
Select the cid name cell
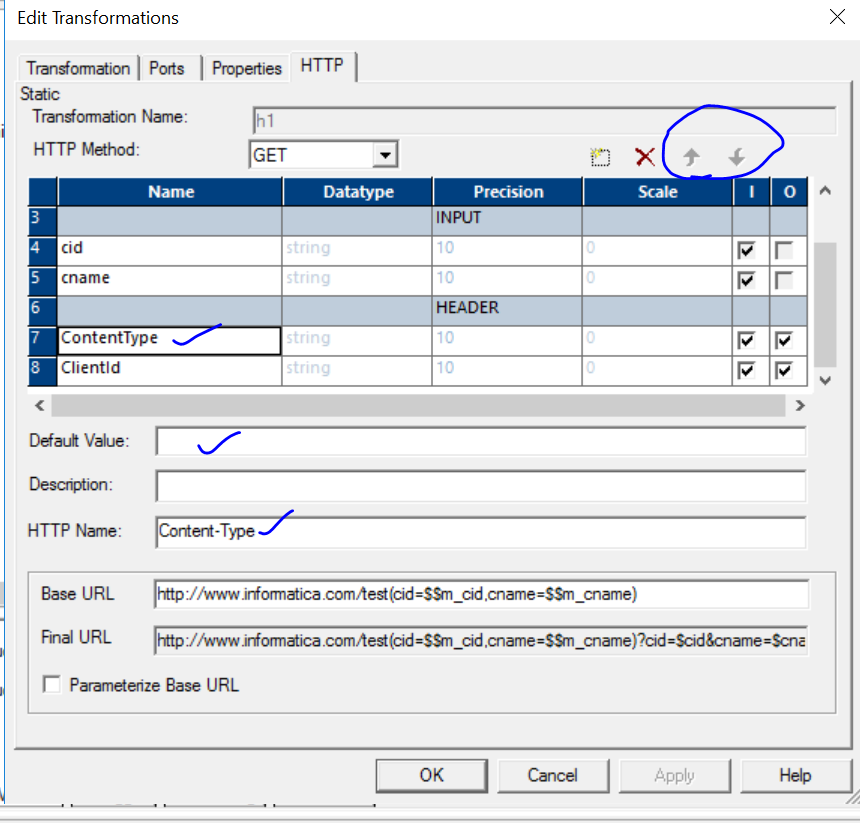pyautogui.click(x=169, y=251)
